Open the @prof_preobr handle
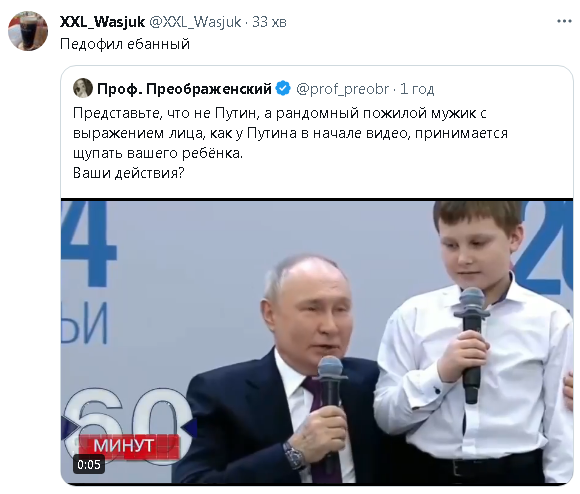Screen dimensions: 580x494 pos(343,89)
